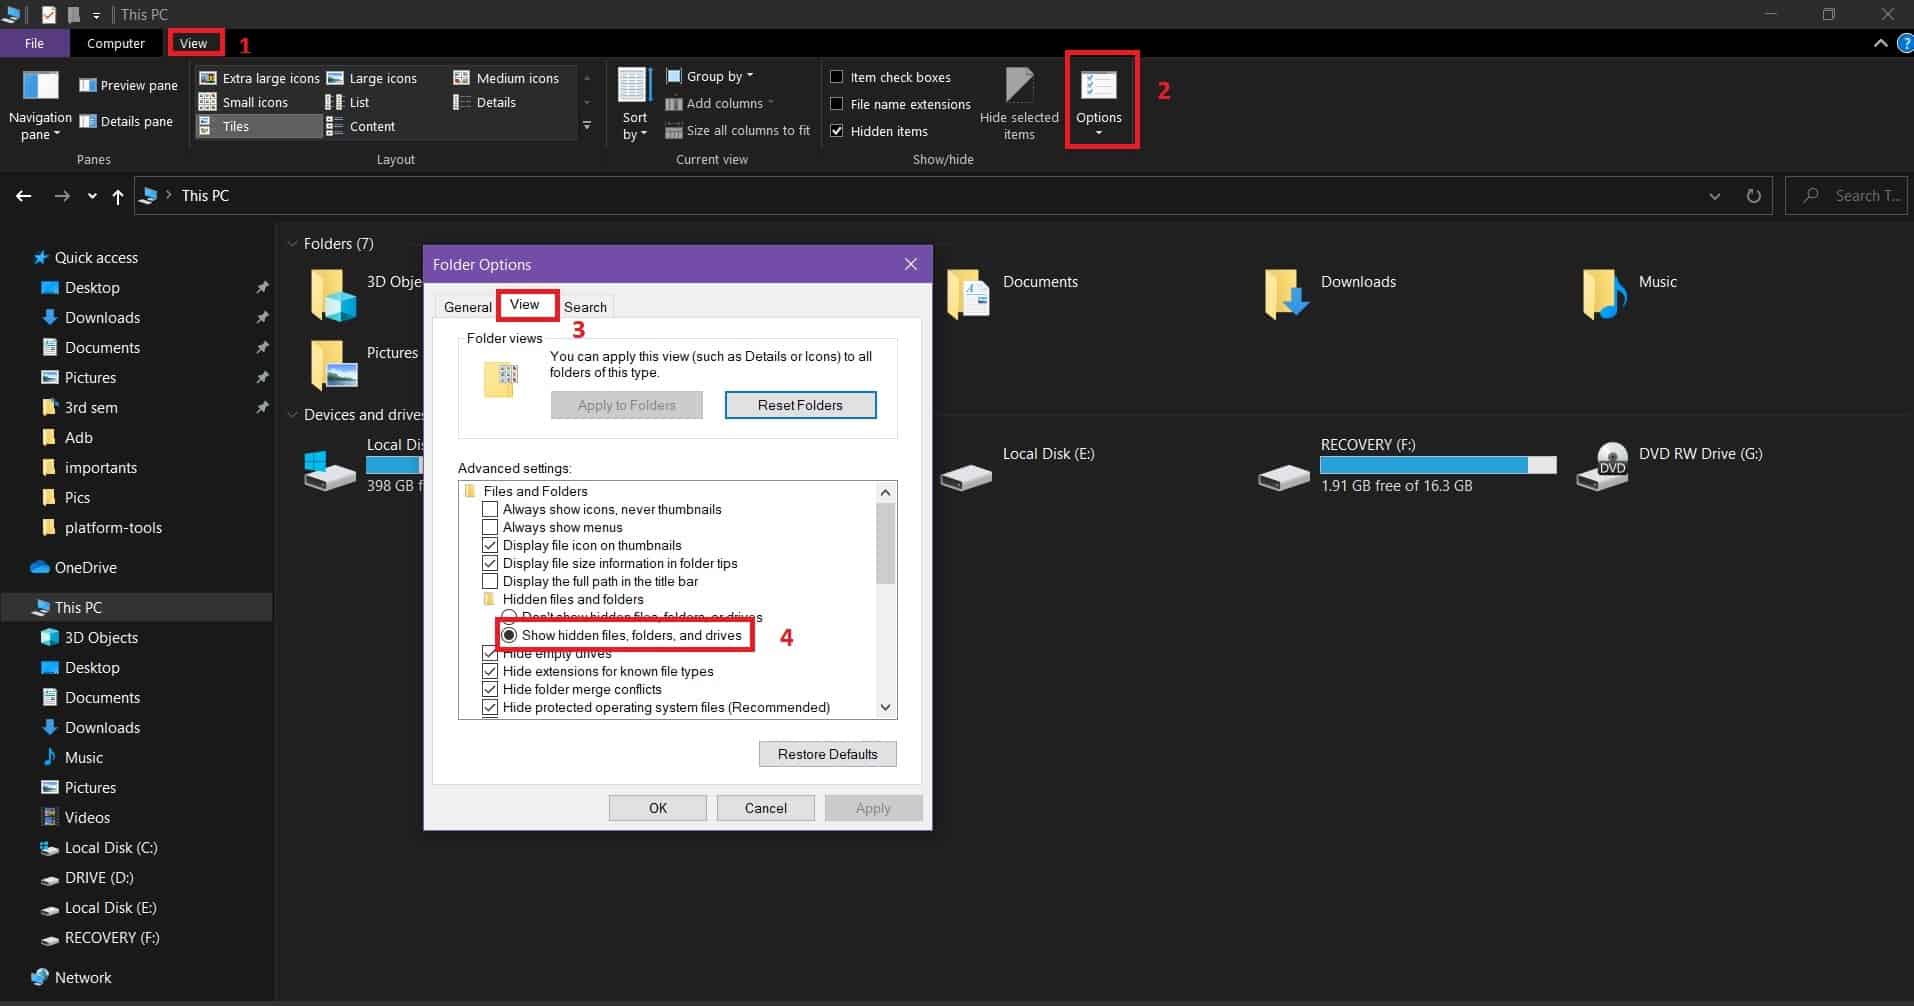Open Options from the ribbon
Viewport: 1914px width, 1006px height.
[1098, 100]
